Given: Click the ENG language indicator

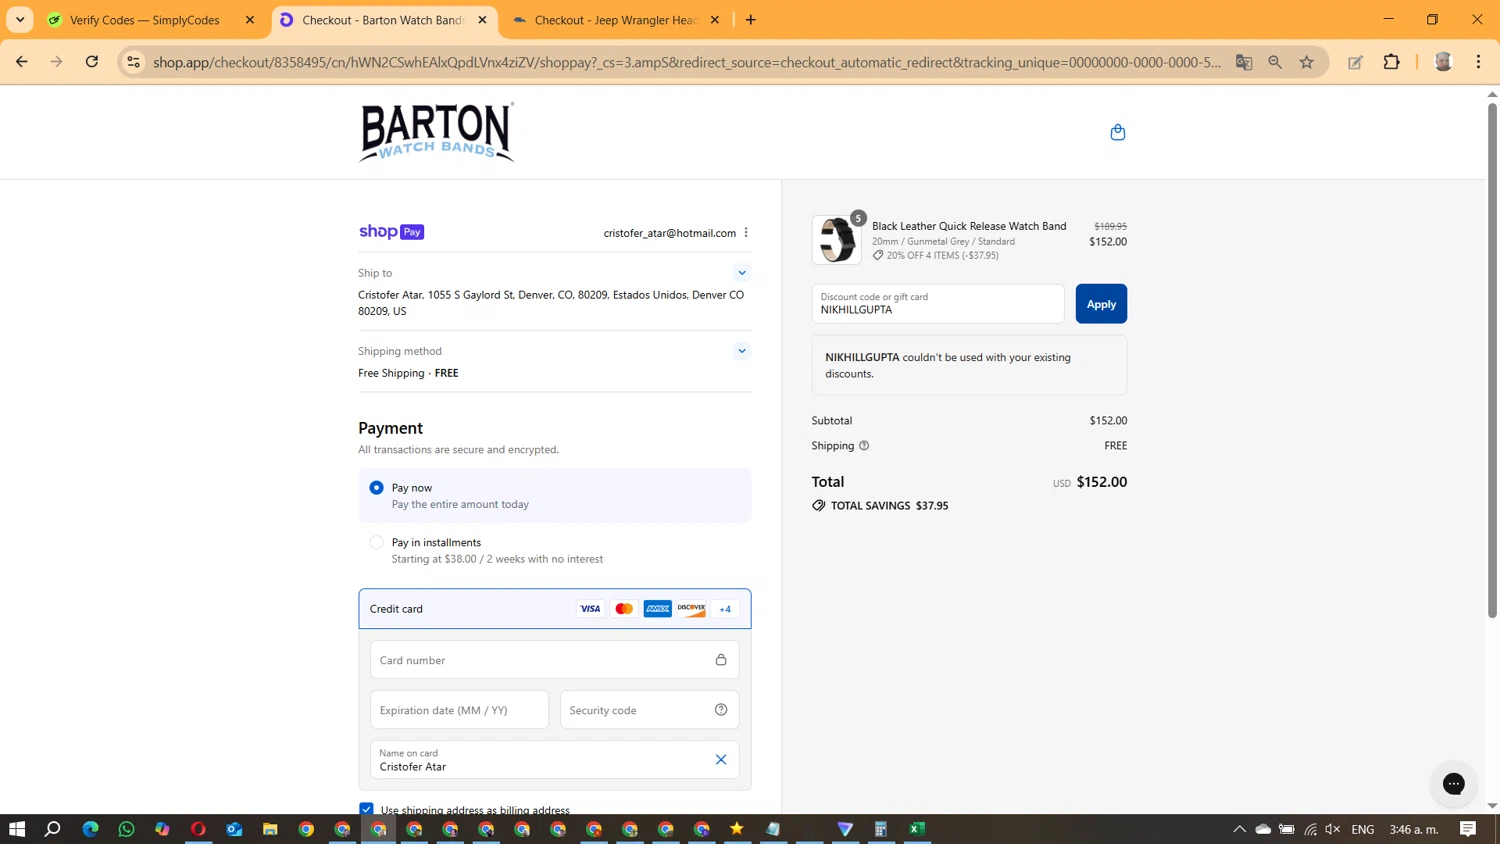Looking at the screenshot, I should click(x=1362, y=829).
